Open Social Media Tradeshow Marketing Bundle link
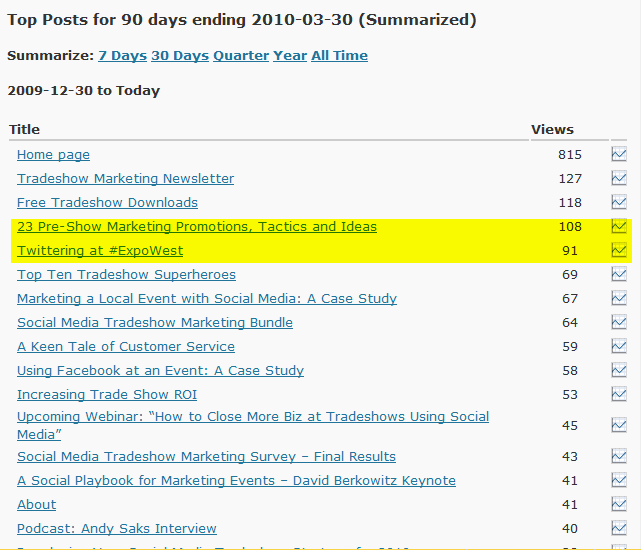This screenshot has height=550, width=641. (155, 323)
